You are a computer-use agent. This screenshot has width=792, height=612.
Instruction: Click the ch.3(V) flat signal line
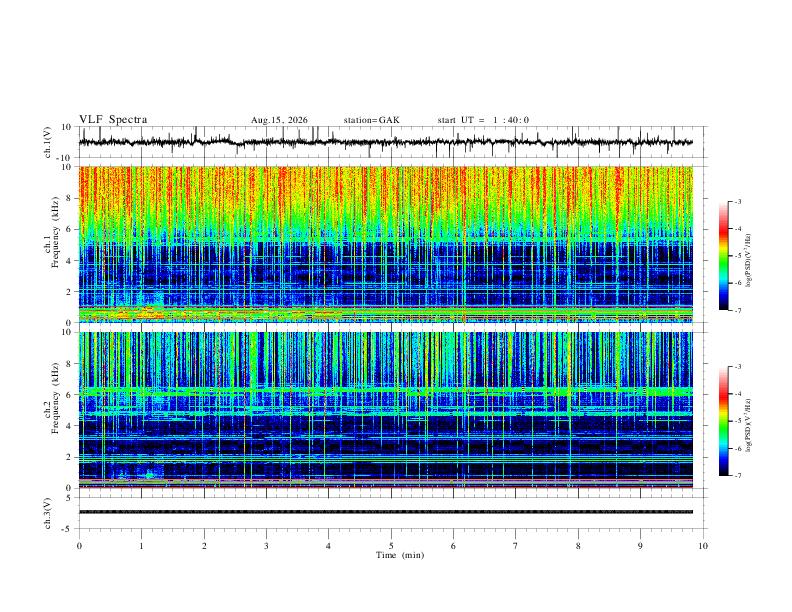385,512
